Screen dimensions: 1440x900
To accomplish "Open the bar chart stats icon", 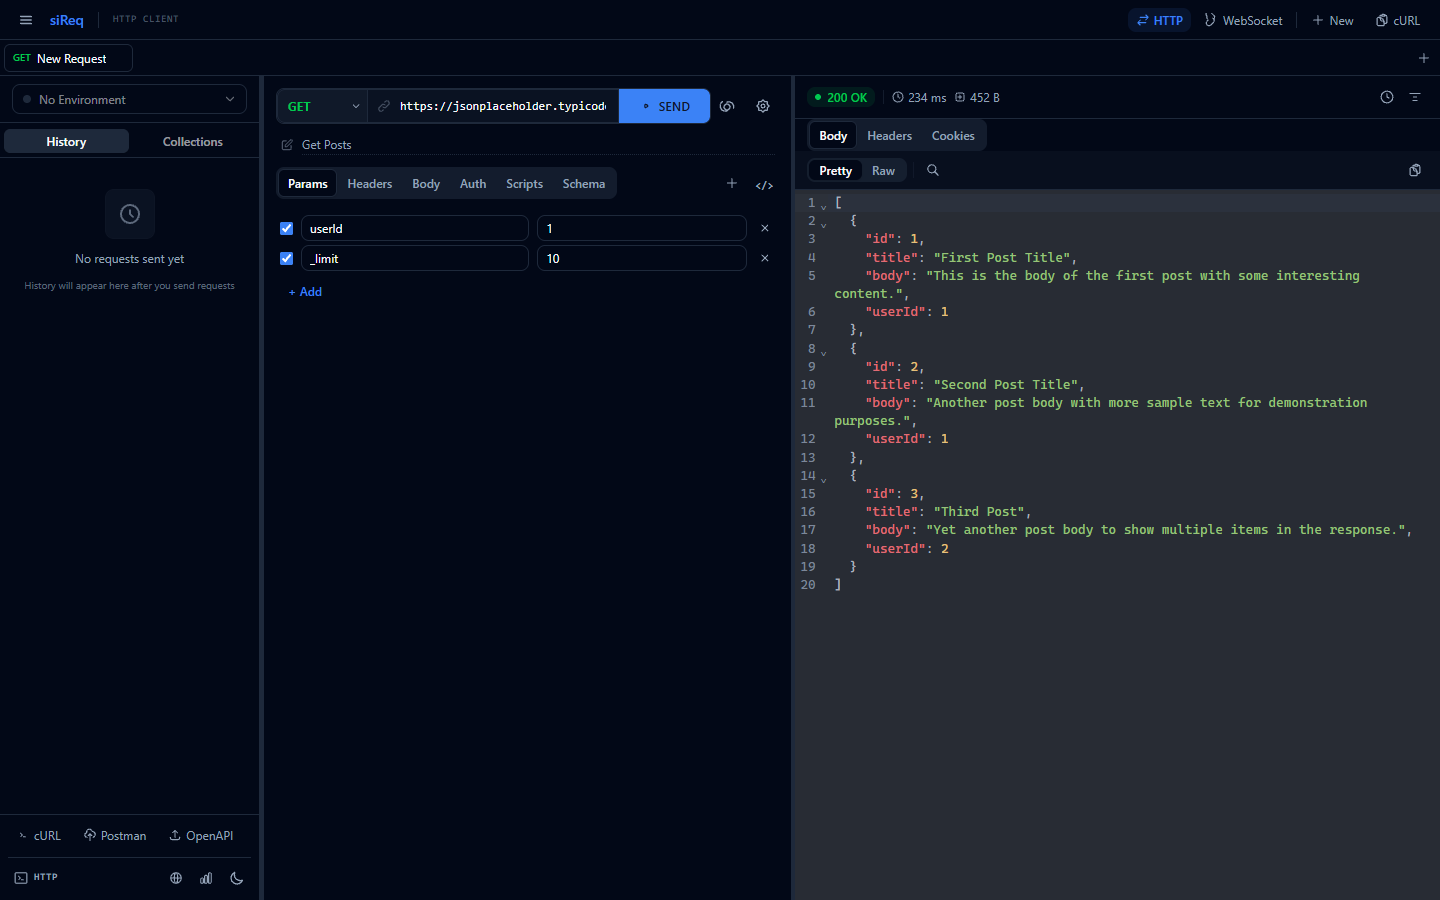I will click(206, 878).
